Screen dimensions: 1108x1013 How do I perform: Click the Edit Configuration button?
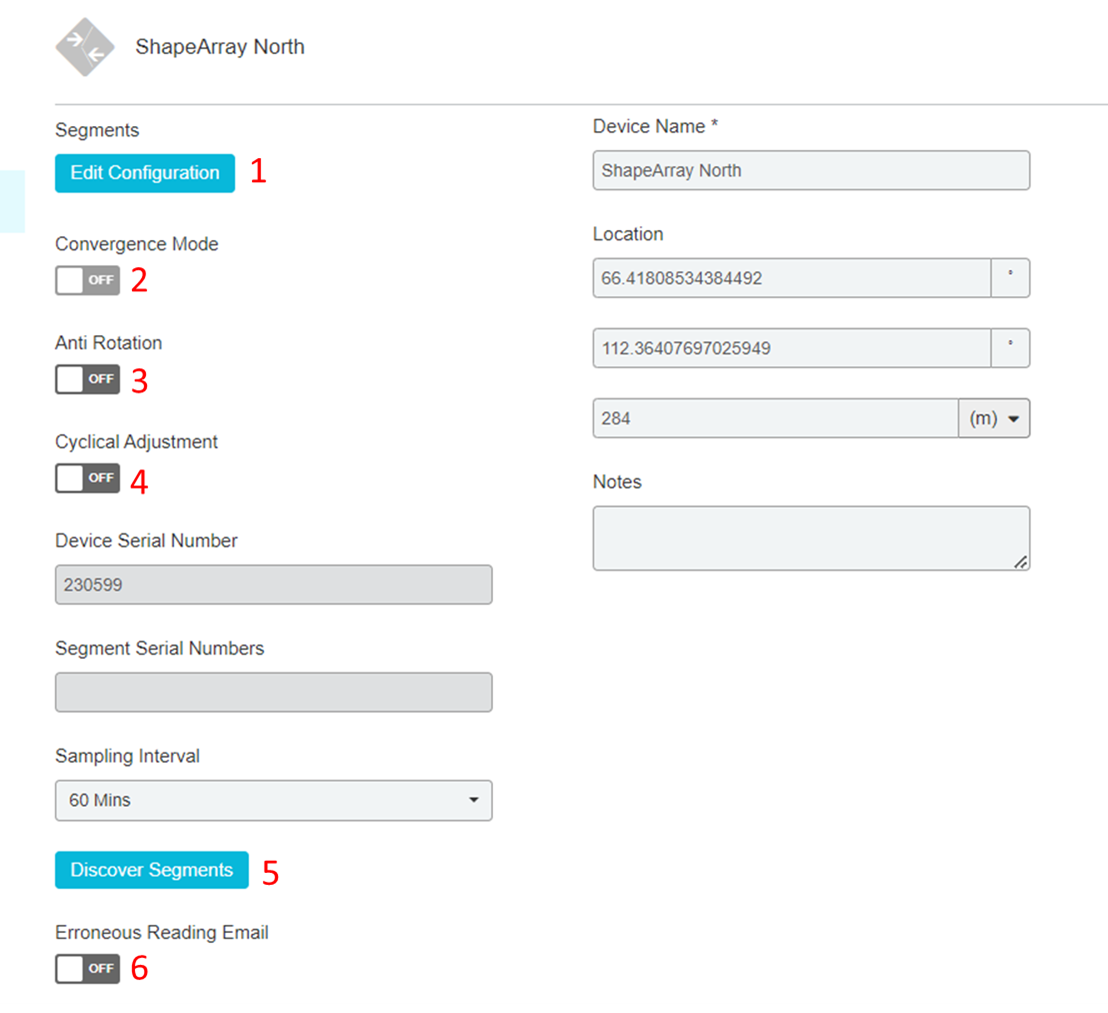coord(144,172)
